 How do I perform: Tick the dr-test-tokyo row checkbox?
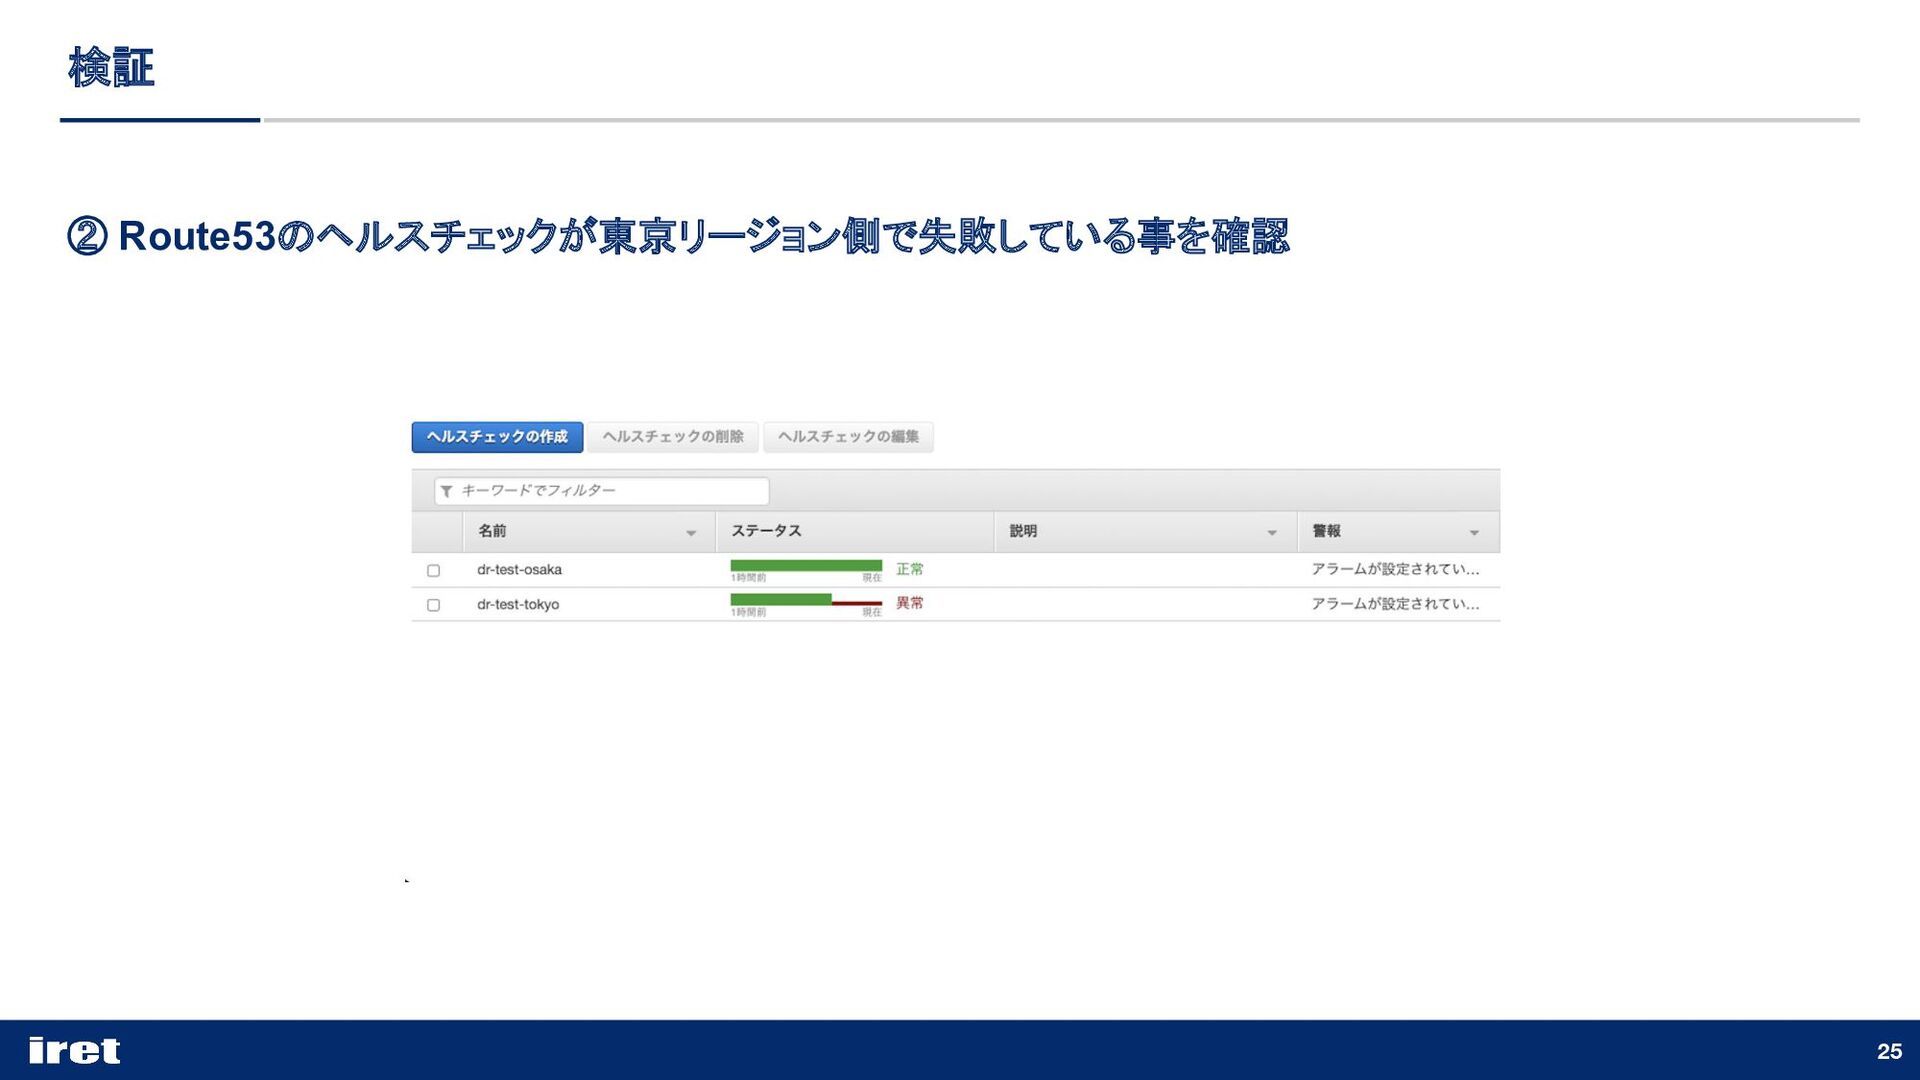(433, 605)
